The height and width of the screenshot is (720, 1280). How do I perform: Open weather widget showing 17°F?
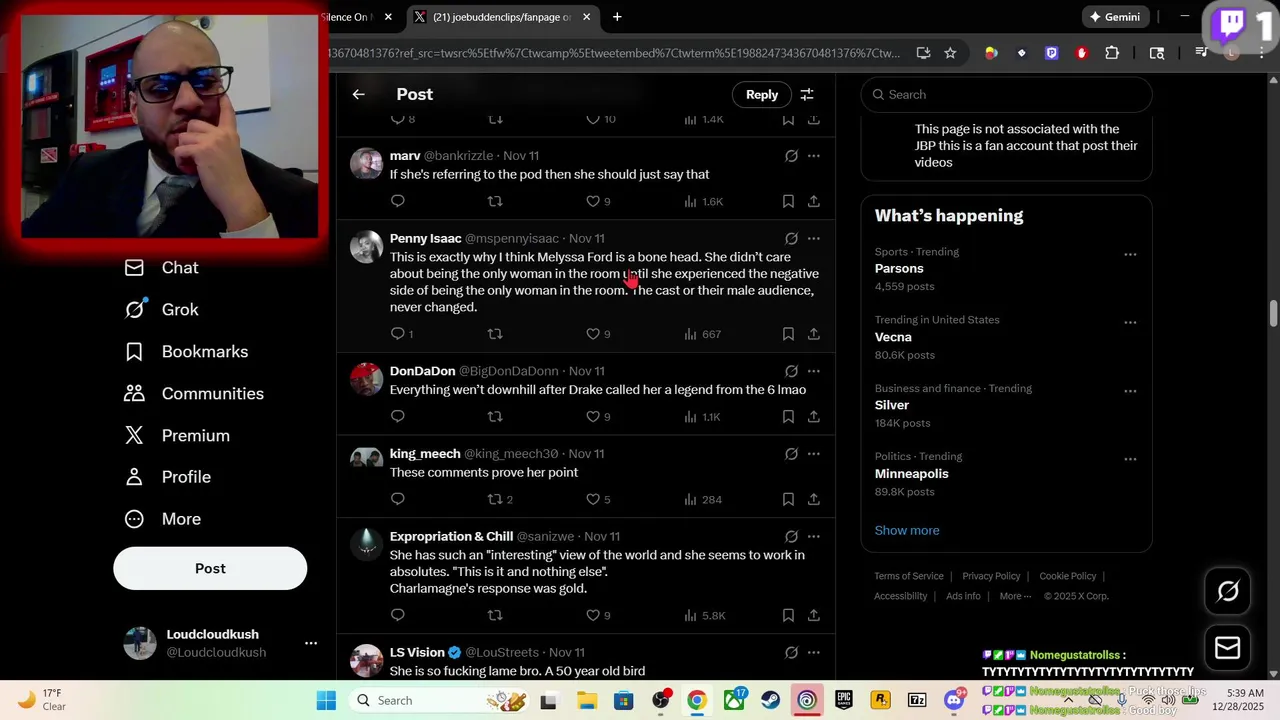coord(42,700)
